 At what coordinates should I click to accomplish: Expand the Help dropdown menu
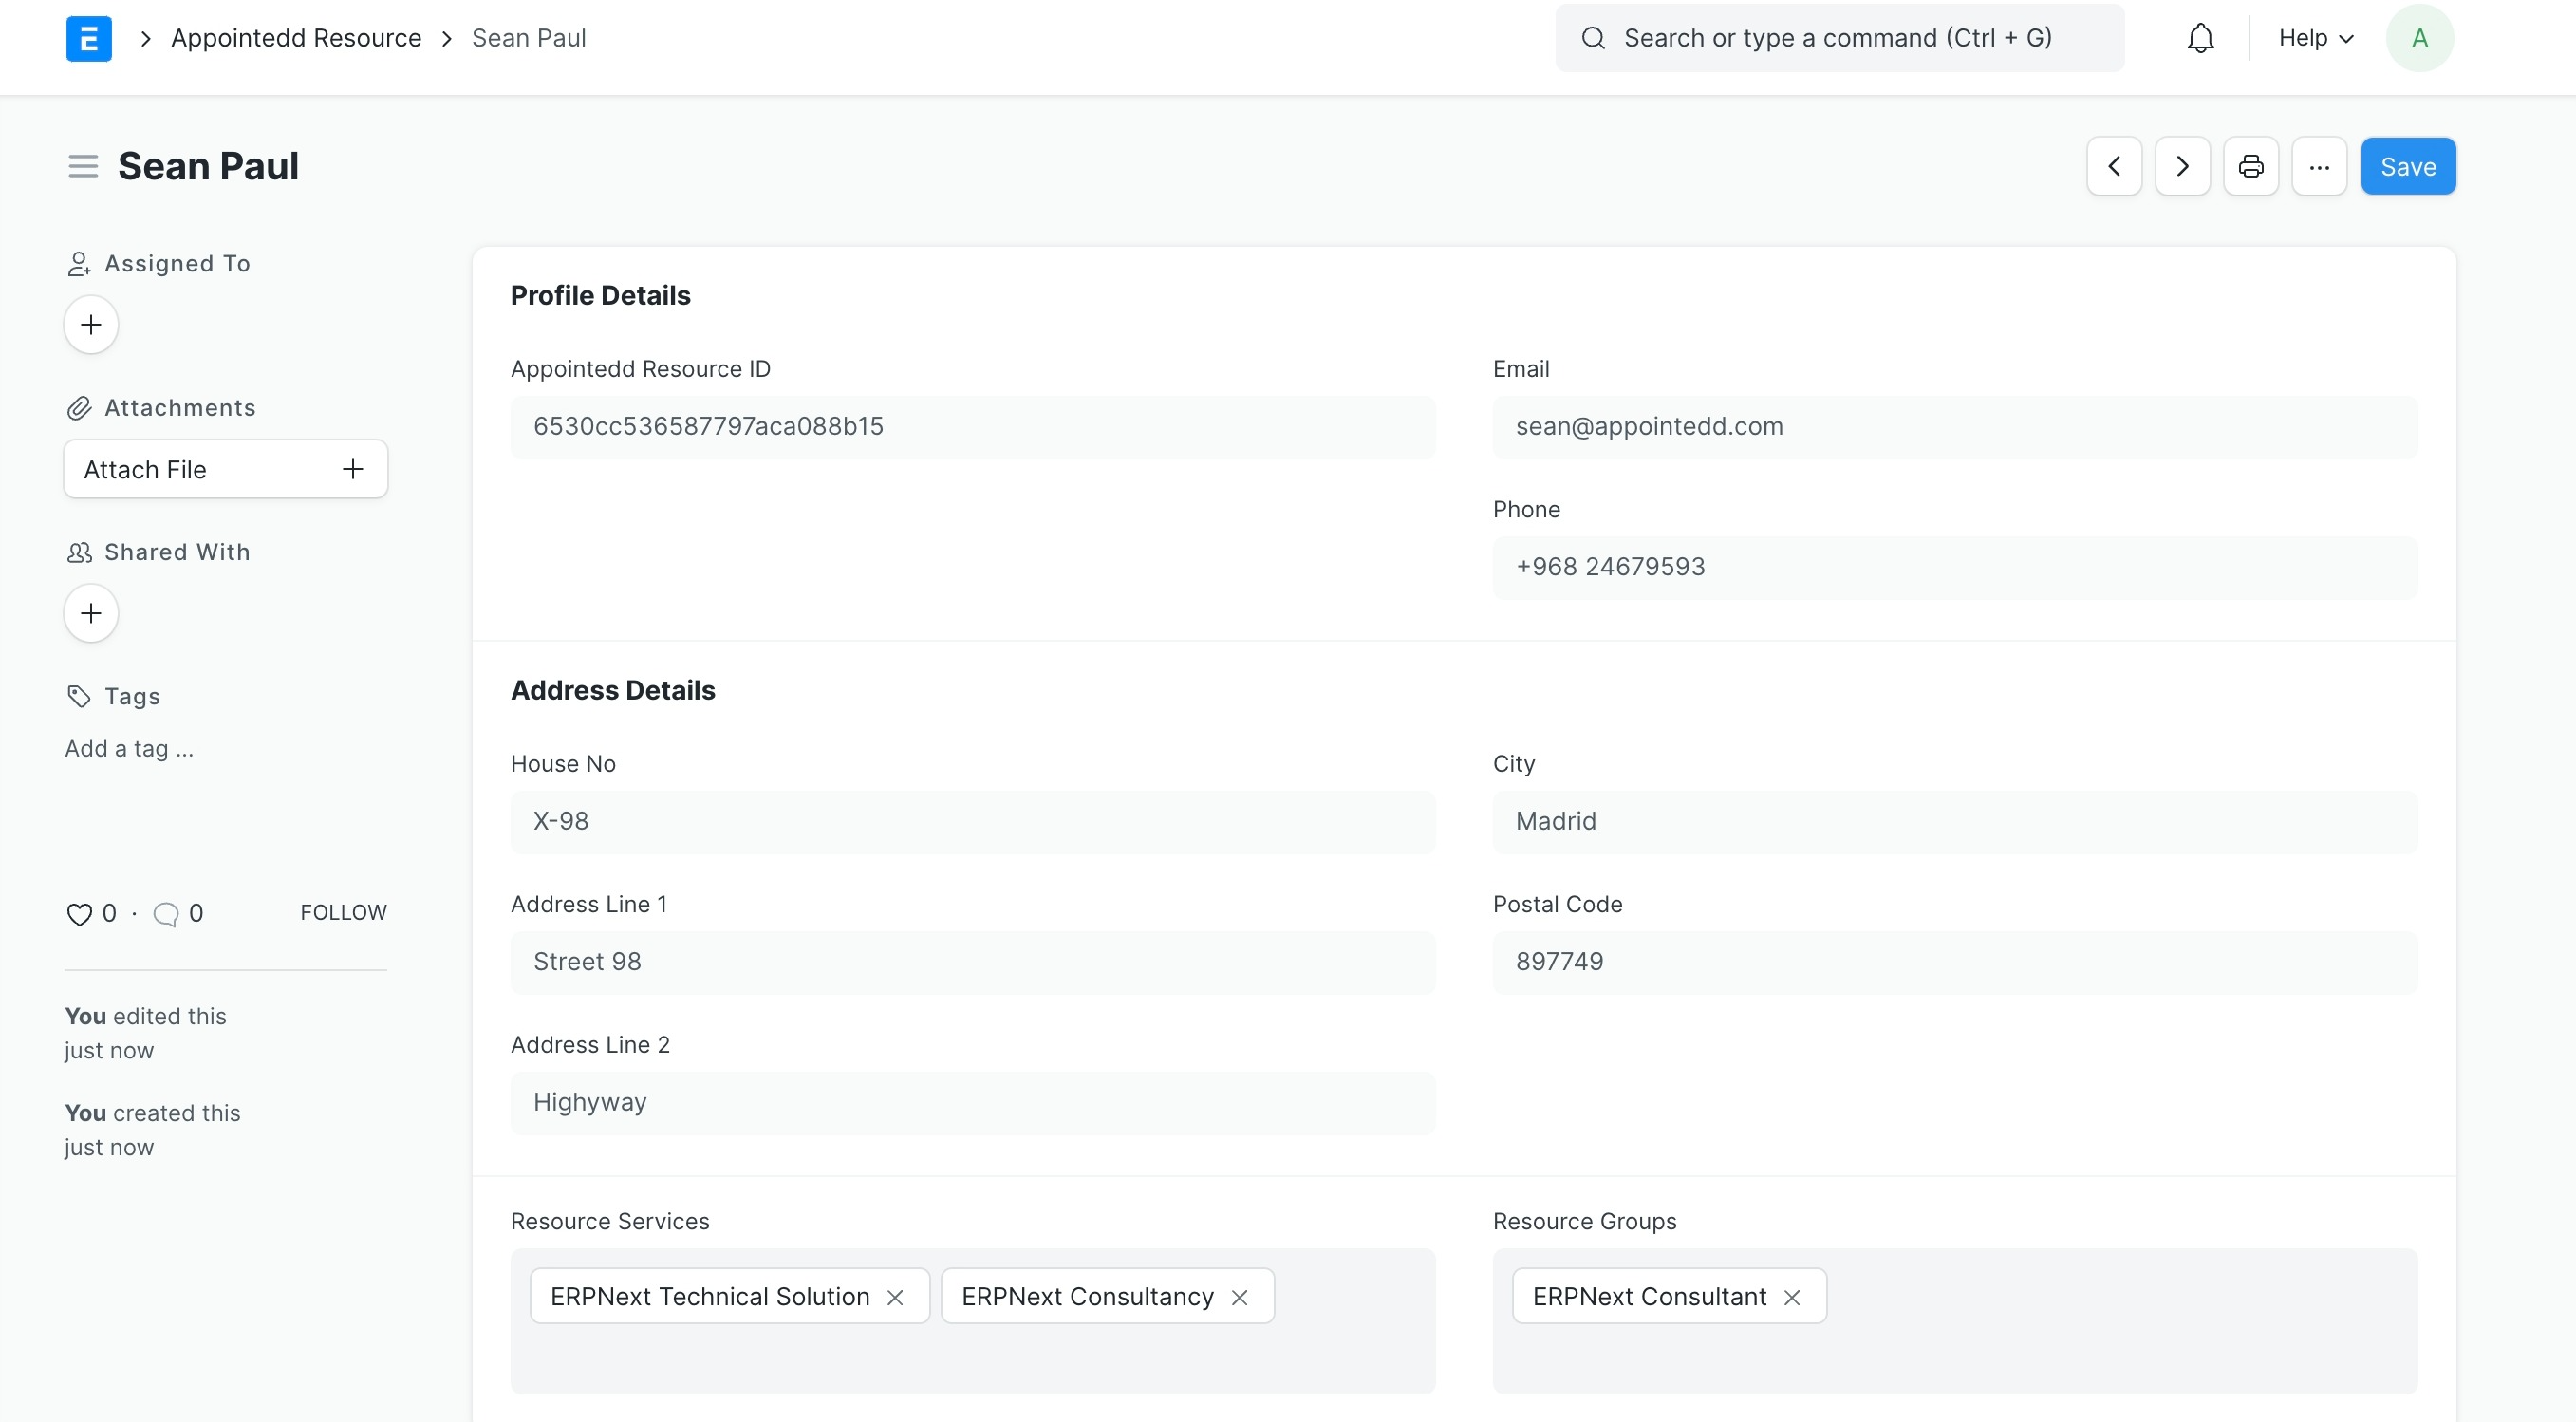(2316, 38)
